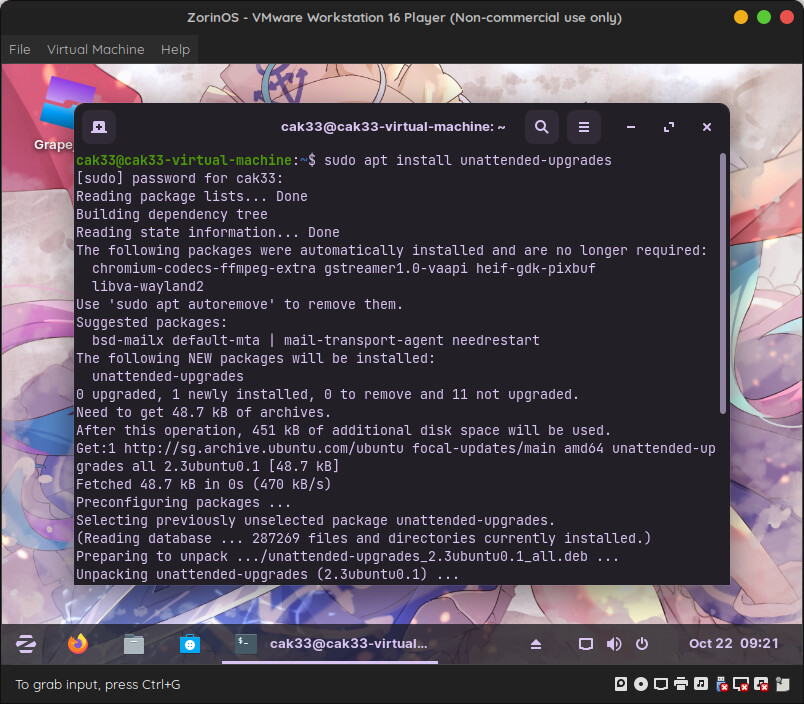
Task: Launch Firefox from the taskbar
Action: coord(77,644)
